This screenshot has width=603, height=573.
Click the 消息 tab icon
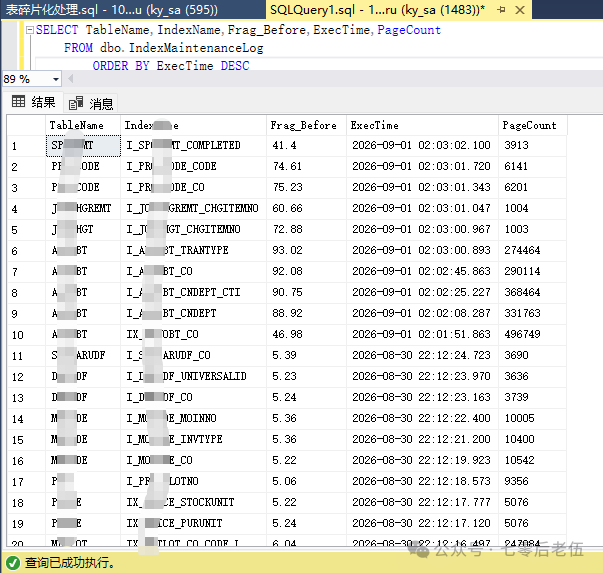76,103
